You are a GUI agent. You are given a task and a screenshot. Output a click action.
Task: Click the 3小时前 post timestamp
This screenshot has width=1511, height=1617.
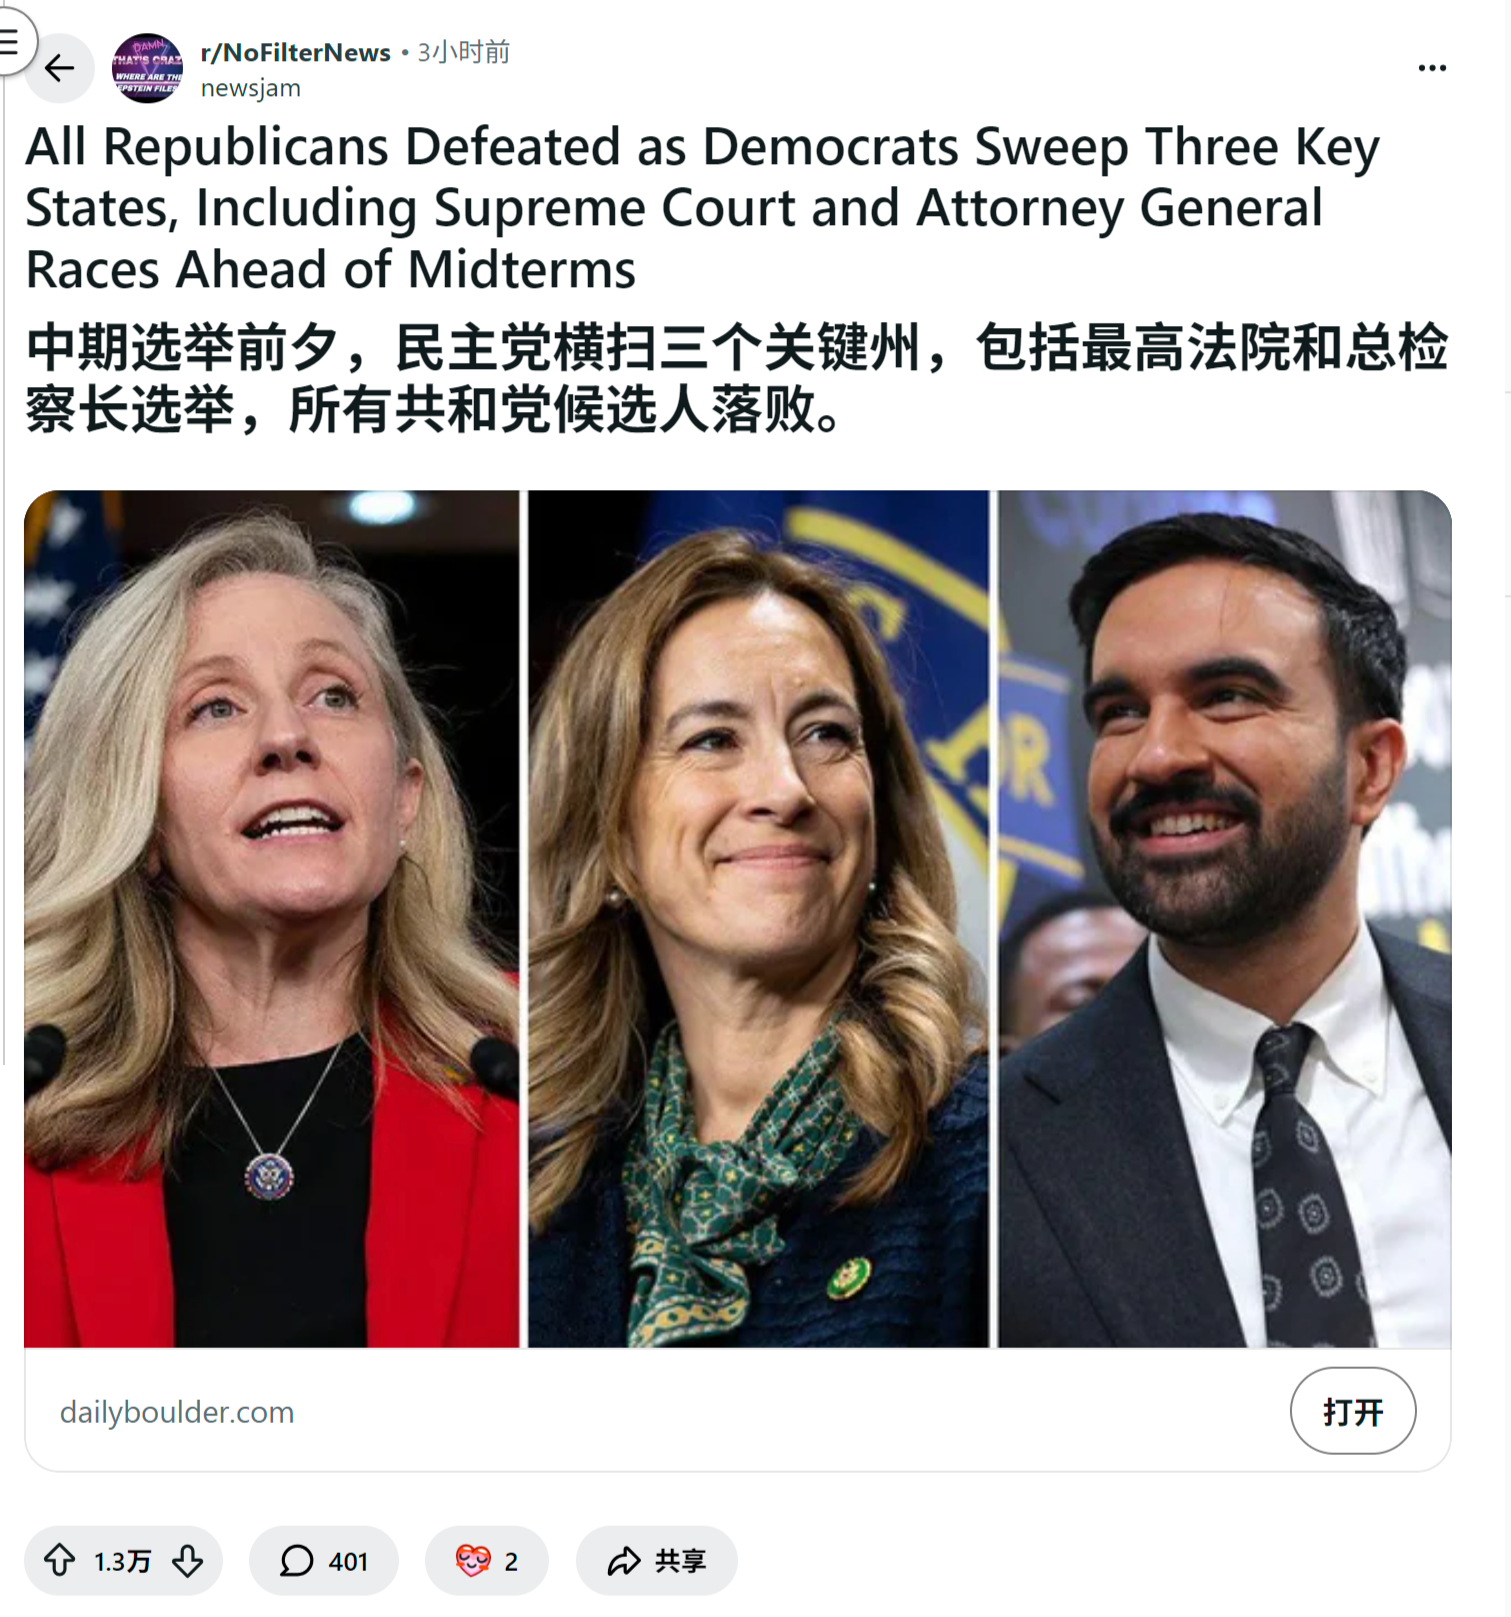coord(464,52)
